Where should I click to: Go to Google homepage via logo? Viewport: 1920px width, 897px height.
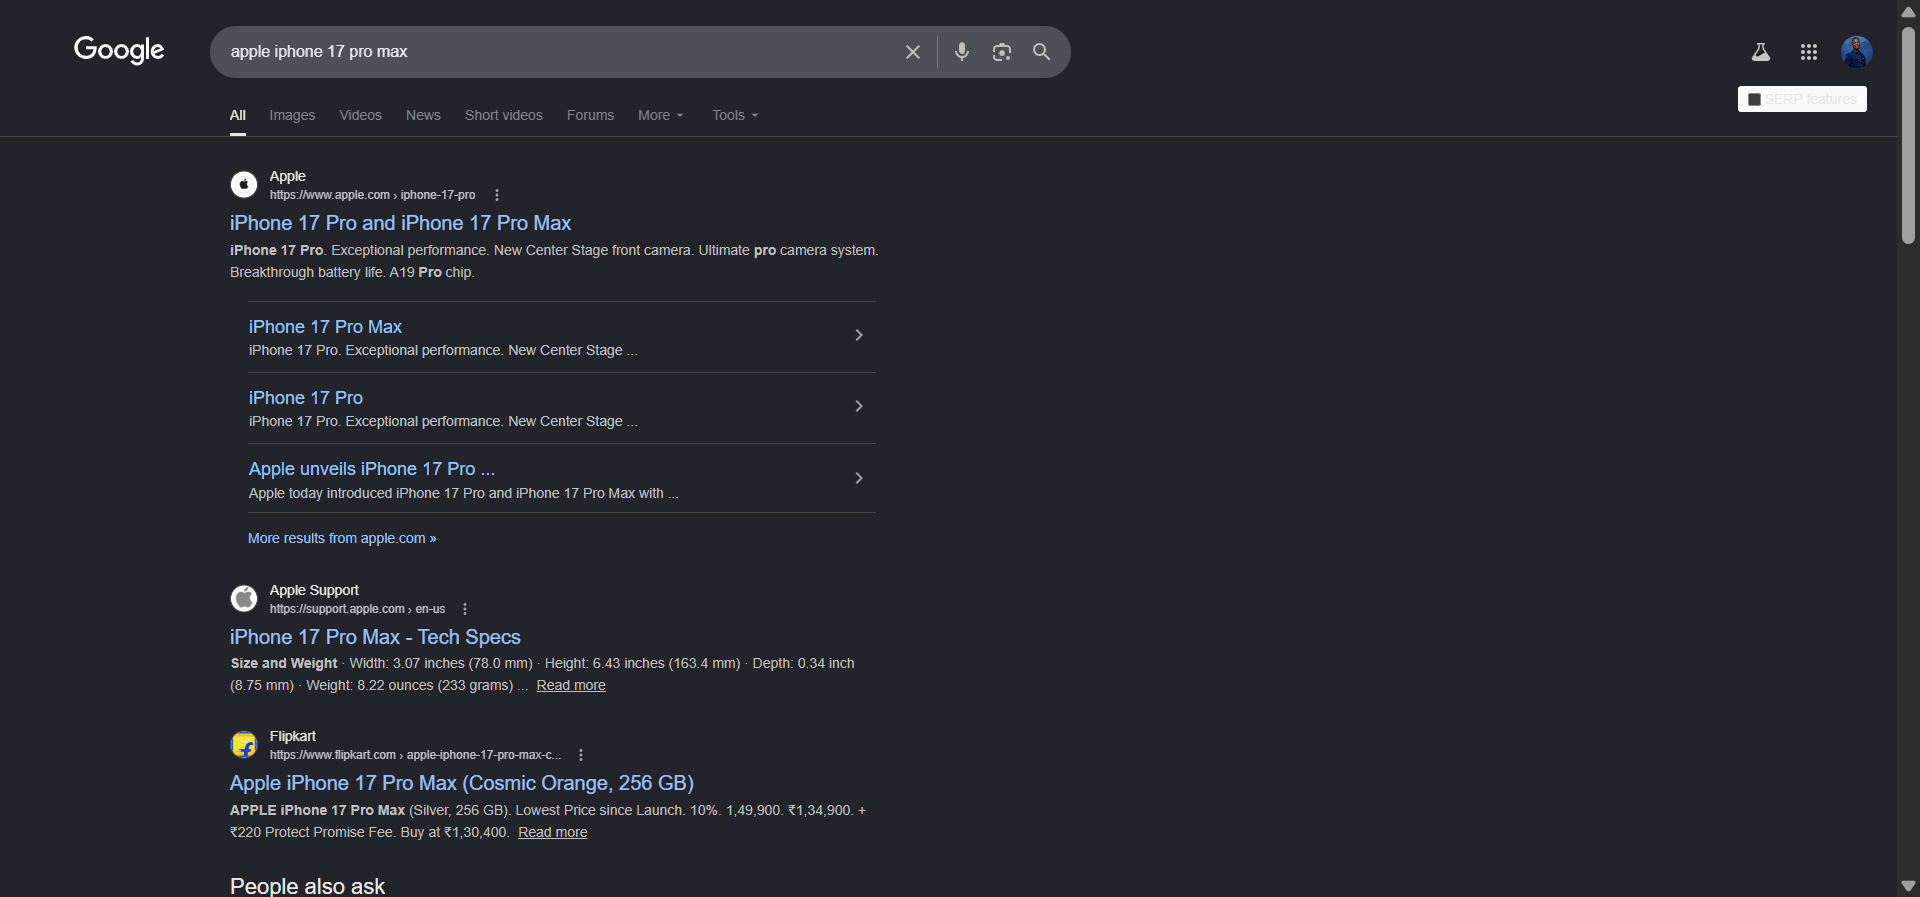click(119, 50)
